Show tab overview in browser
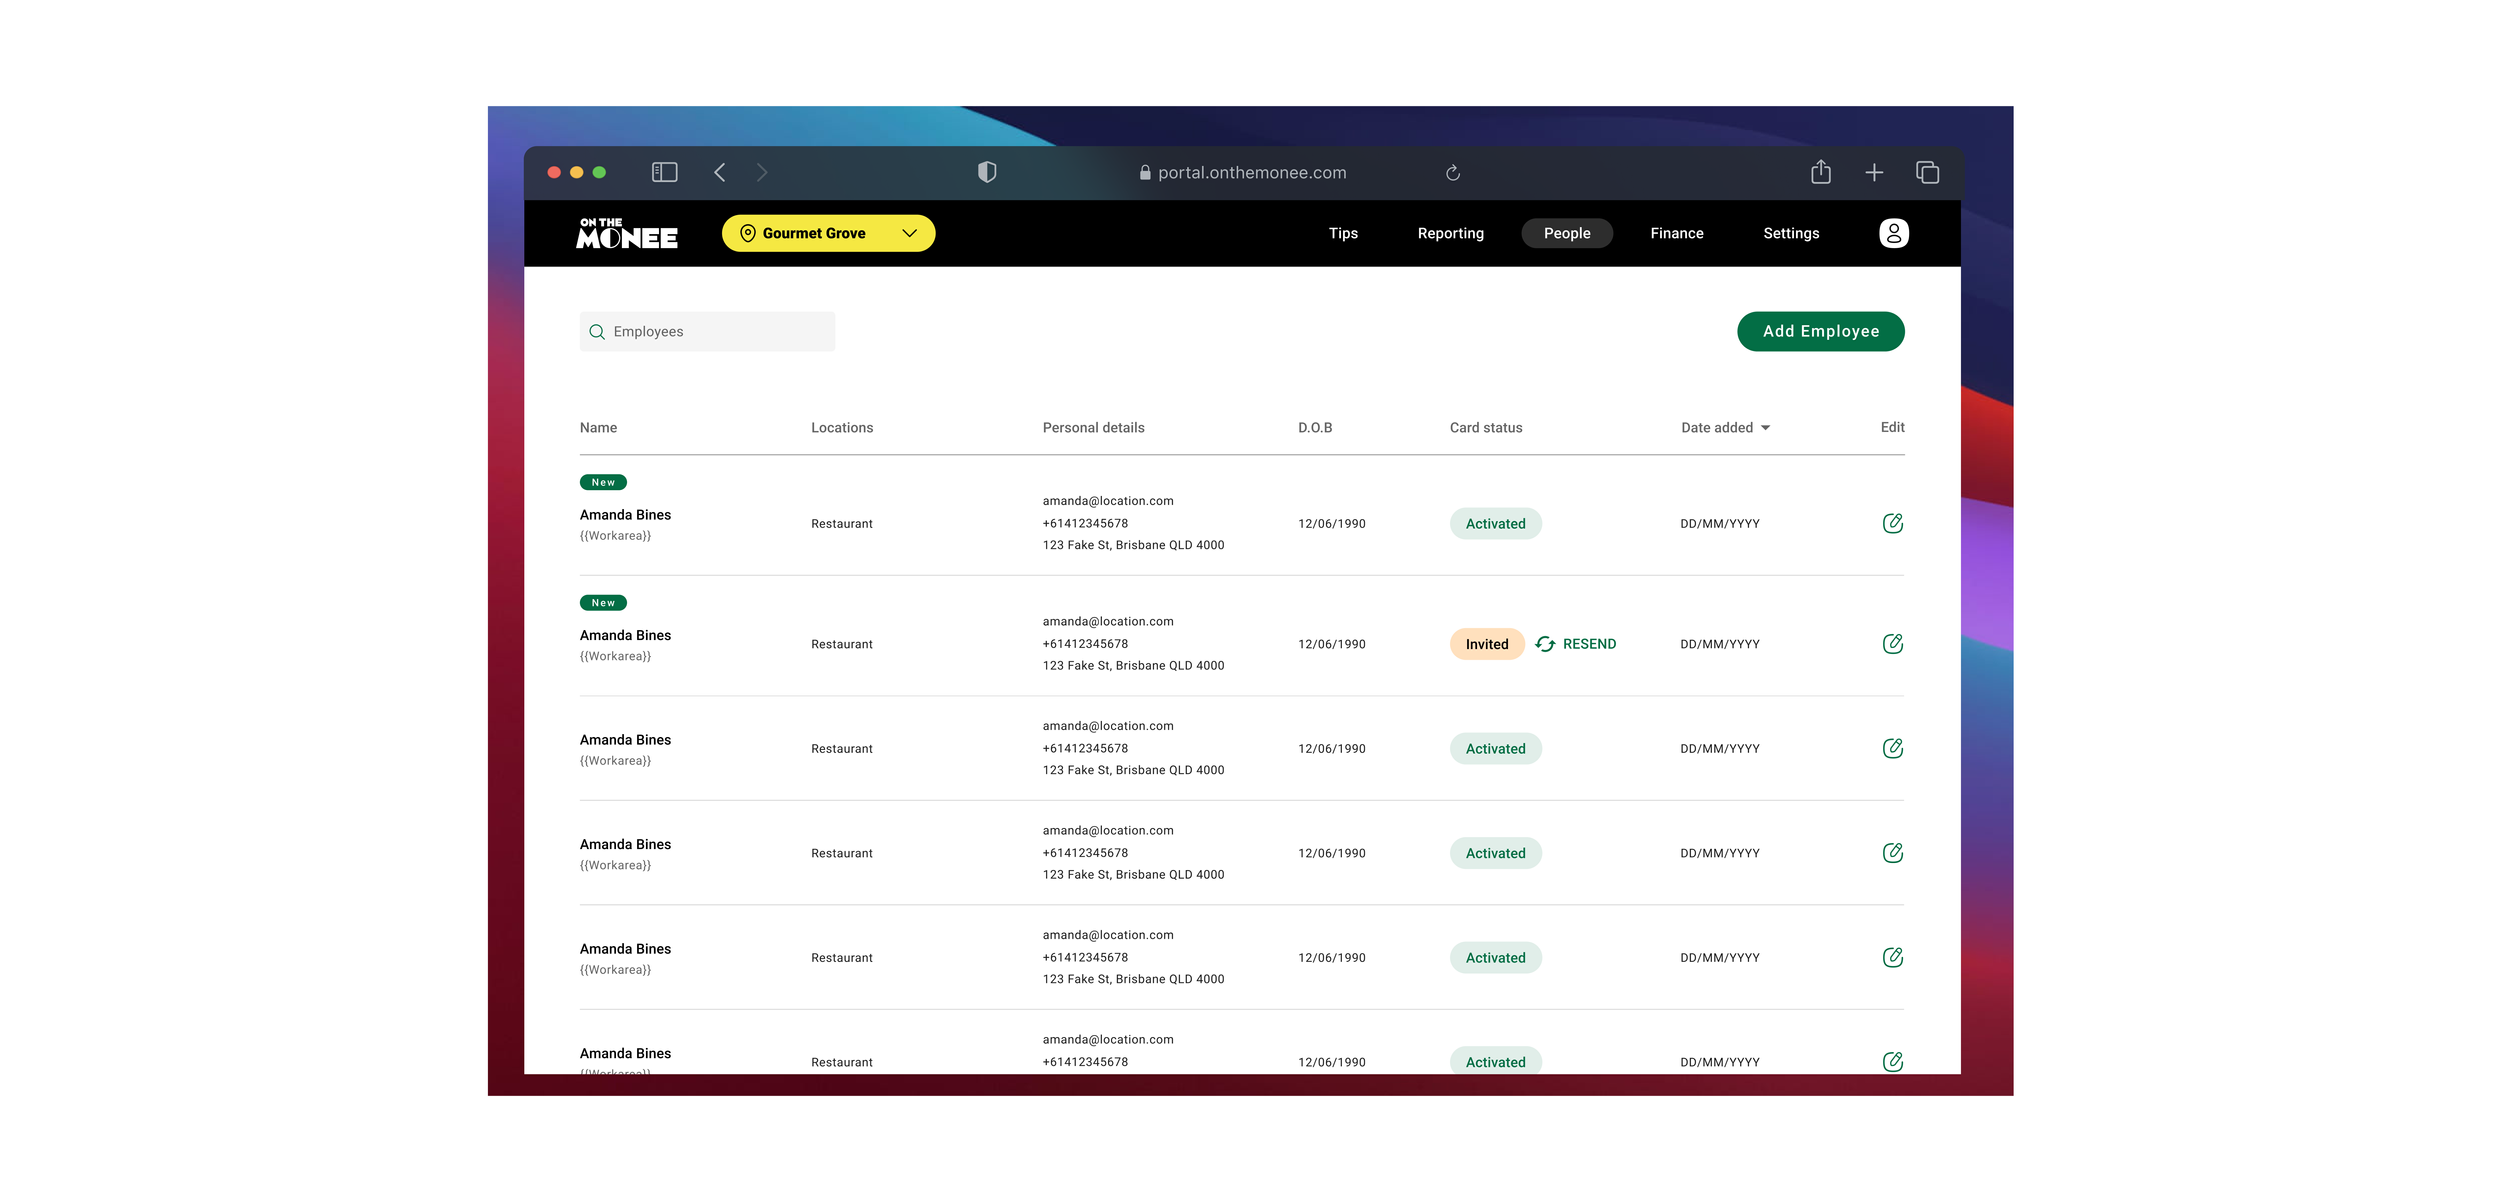 (x=1927, y=172)
